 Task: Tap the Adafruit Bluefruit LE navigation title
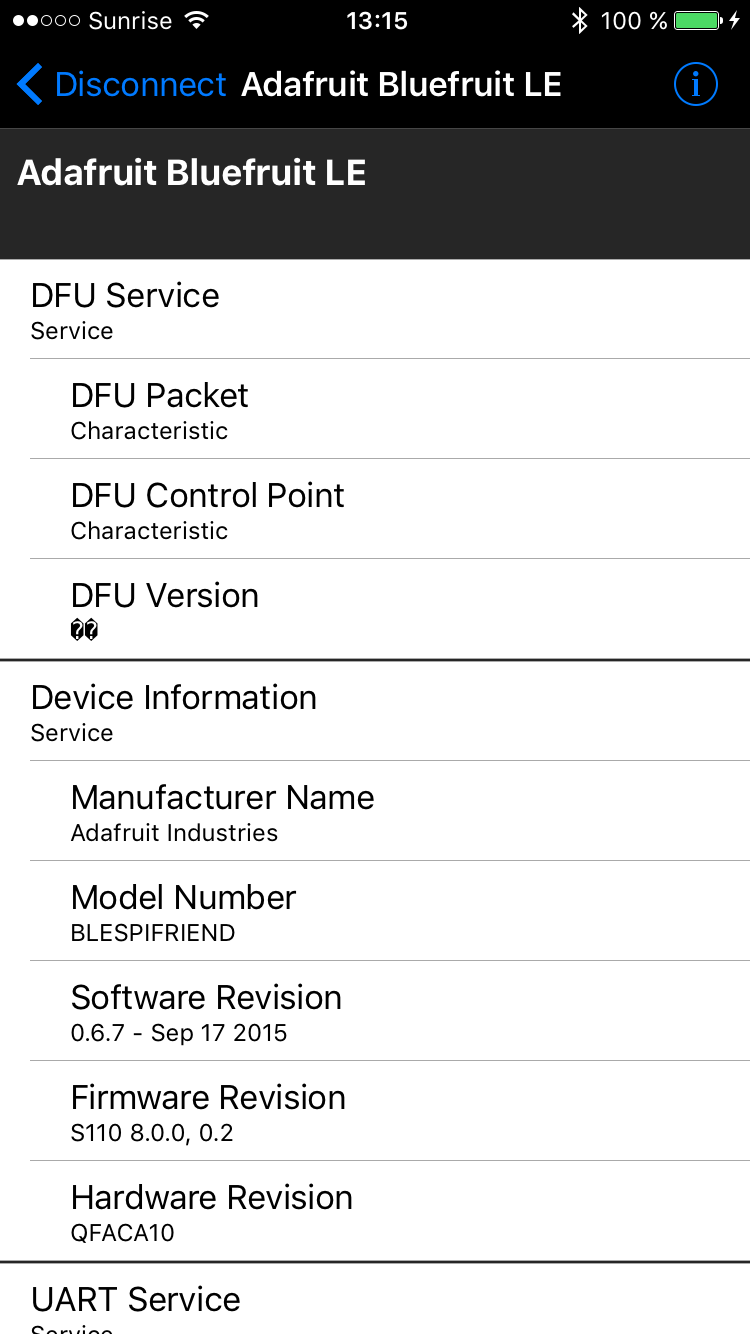[x=401, y=85]
